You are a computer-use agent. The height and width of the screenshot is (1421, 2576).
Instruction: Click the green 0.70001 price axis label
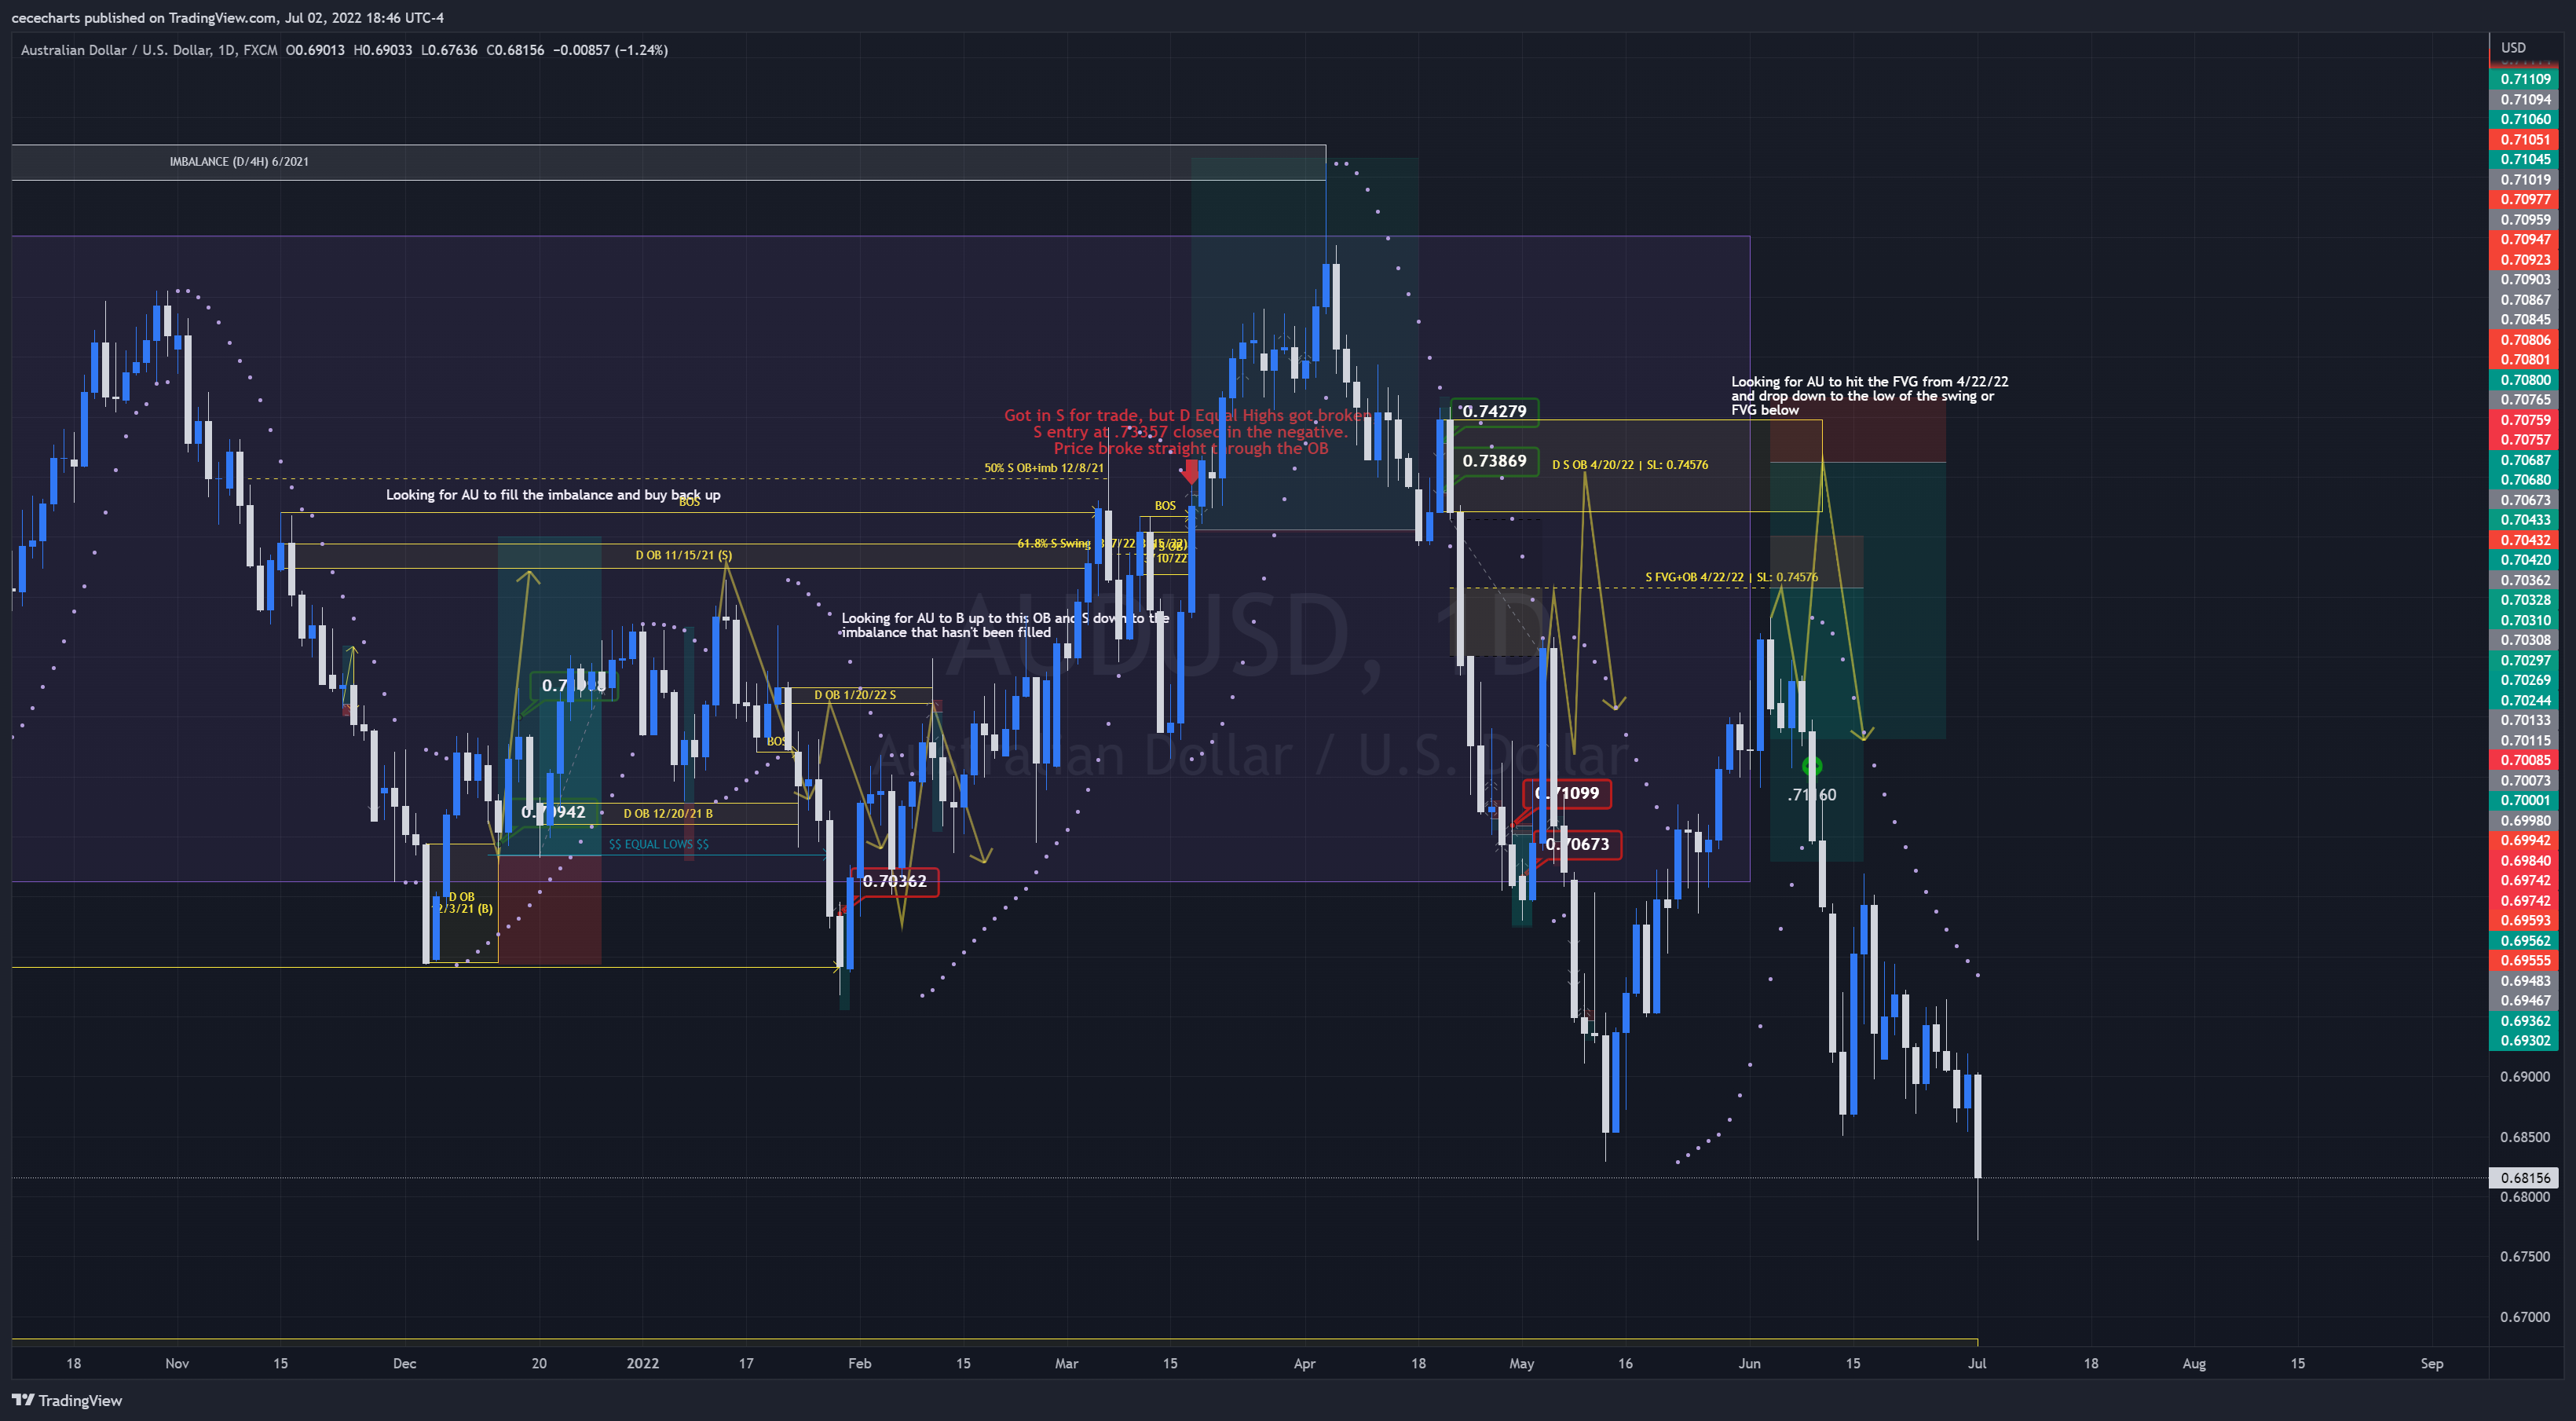tap(2524, 800)
